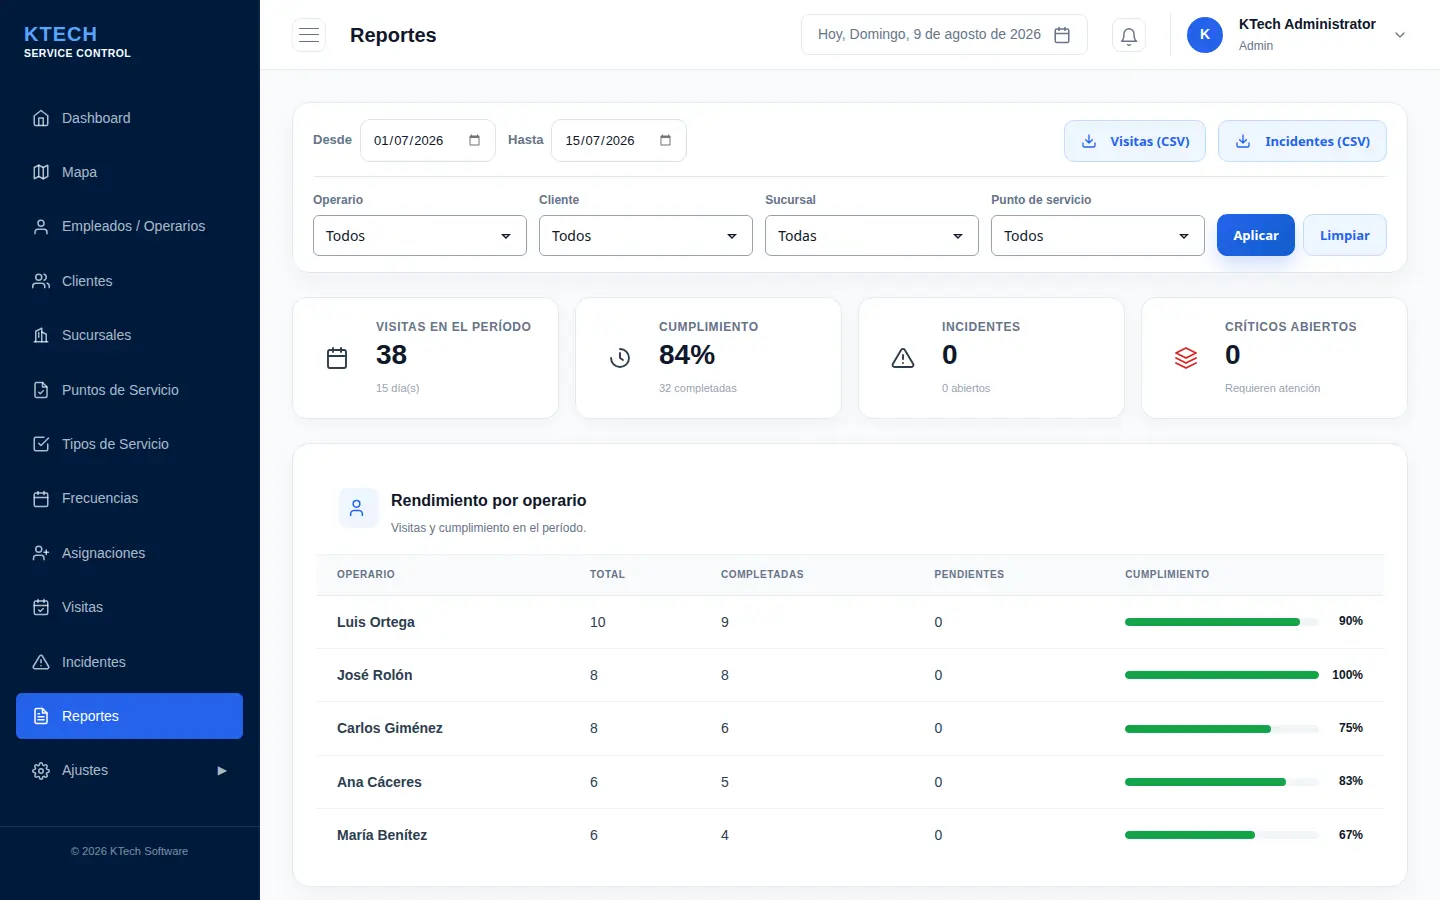Click the red layers icon in Críticos Abiertos card
The height and width of the screenshot is (900, 1440).
pyautogui.click(x=1186, y=358)
